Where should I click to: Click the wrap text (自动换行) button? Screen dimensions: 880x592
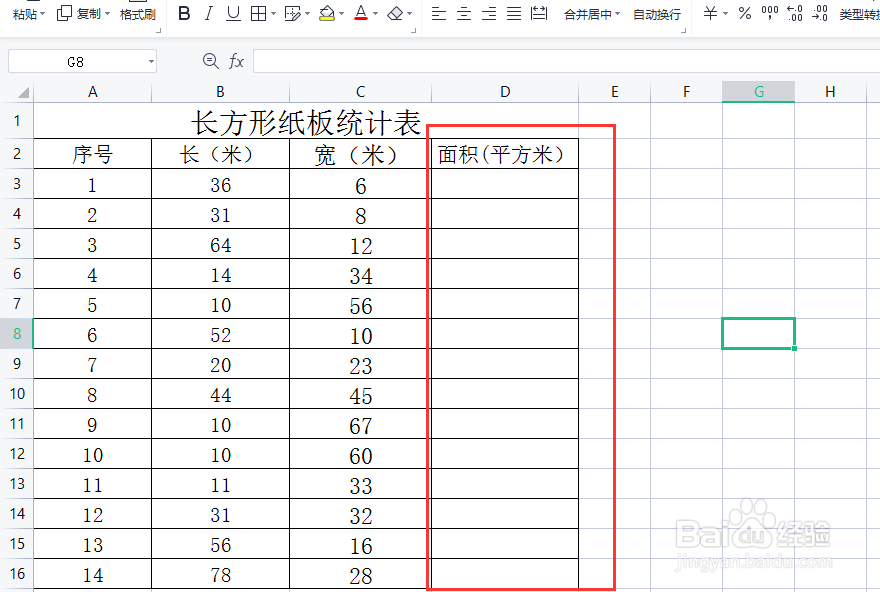pyautogui.click(x=657, y=15)
